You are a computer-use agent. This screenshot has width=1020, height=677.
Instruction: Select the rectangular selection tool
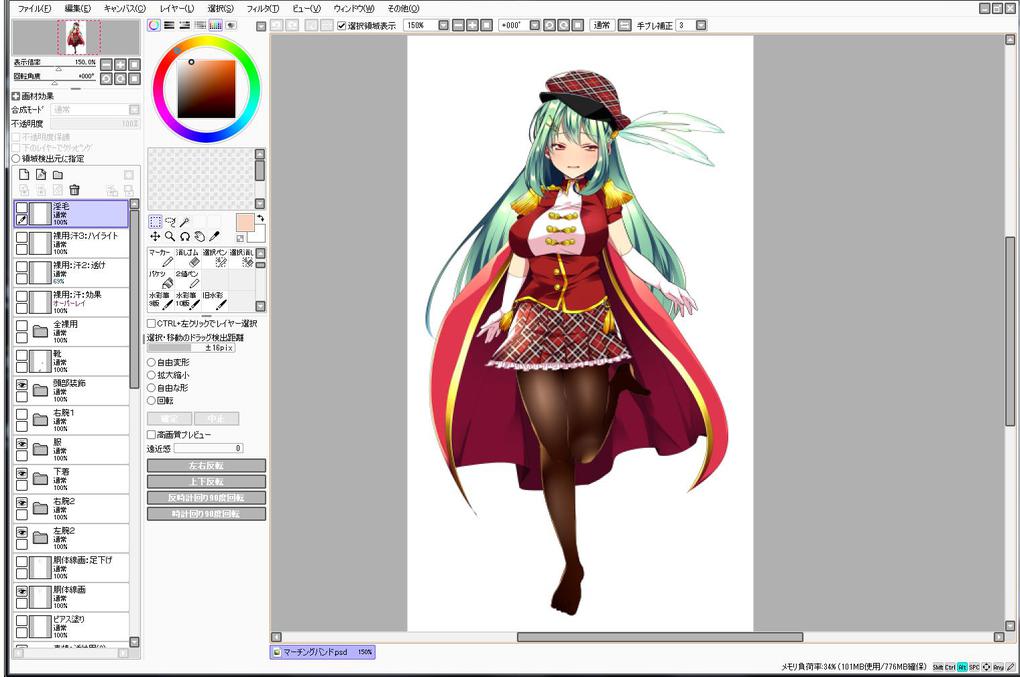coord(155,222)
